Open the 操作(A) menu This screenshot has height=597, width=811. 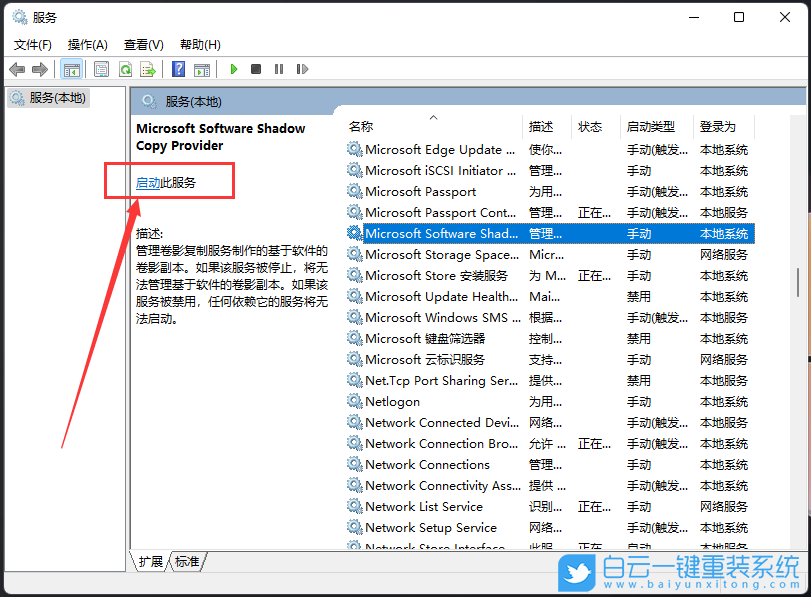[x=87, y=44]
